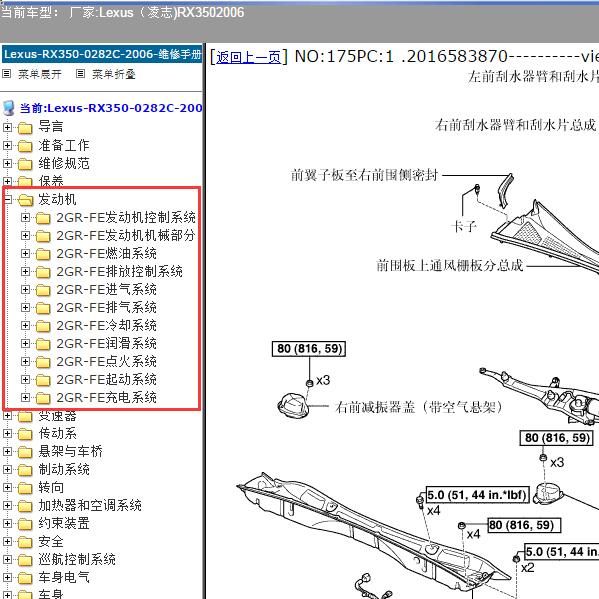The width and height of the screenshot is (599, 599).
Task: Click the 前翼子板至右前围侧密封 label
Action: point(364,175)
